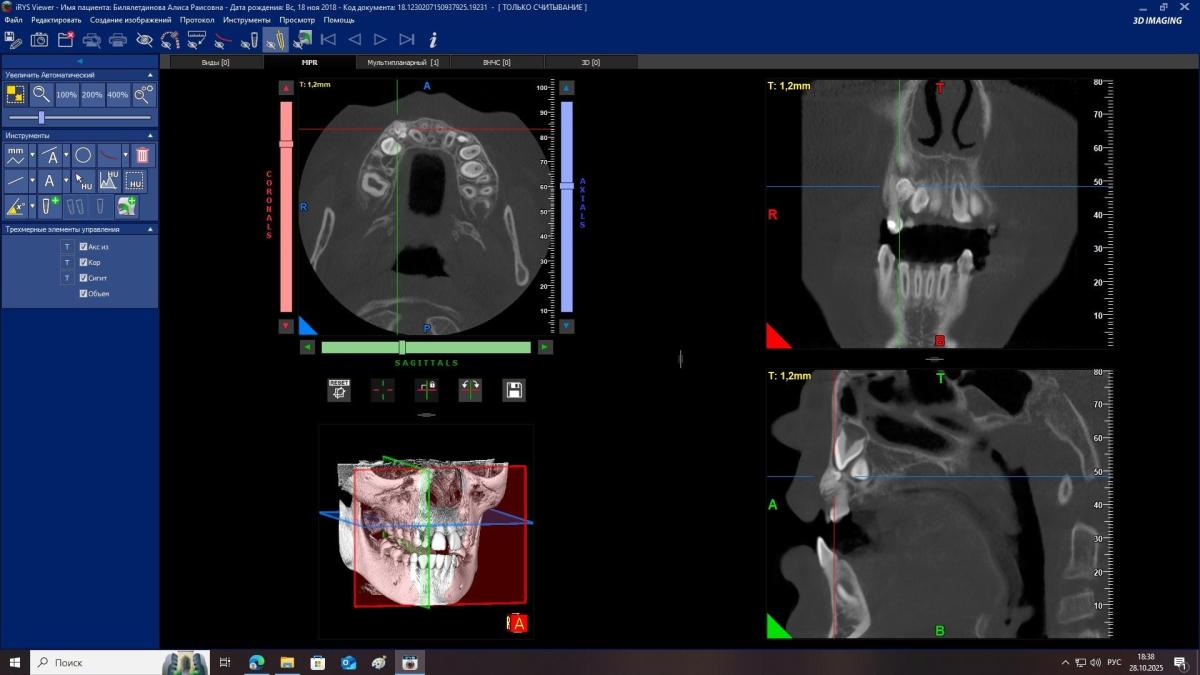Collapse the 'Инструменты' panel section
The height and width of the screenshot is (675, 1200).
pos(150,135)
